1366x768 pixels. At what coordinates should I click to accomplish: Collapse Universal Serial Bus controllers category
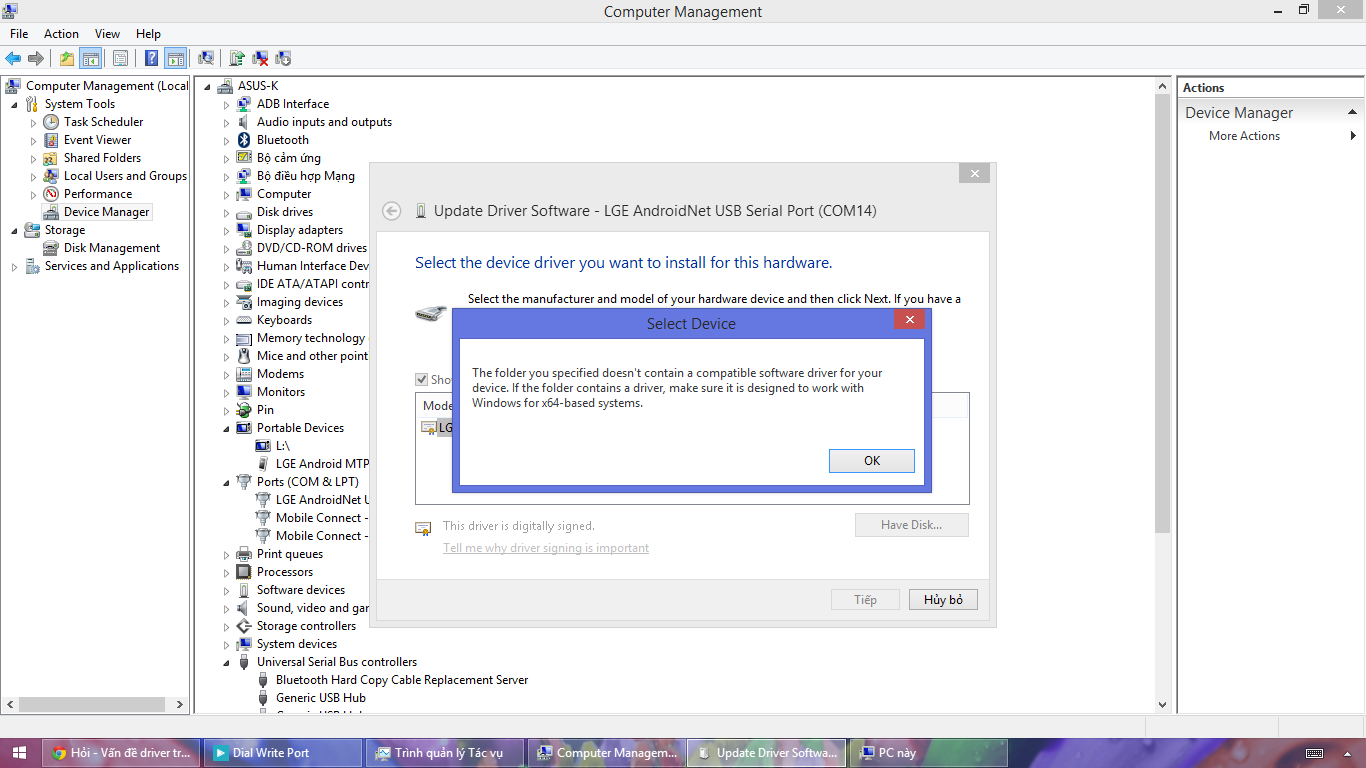226,662
